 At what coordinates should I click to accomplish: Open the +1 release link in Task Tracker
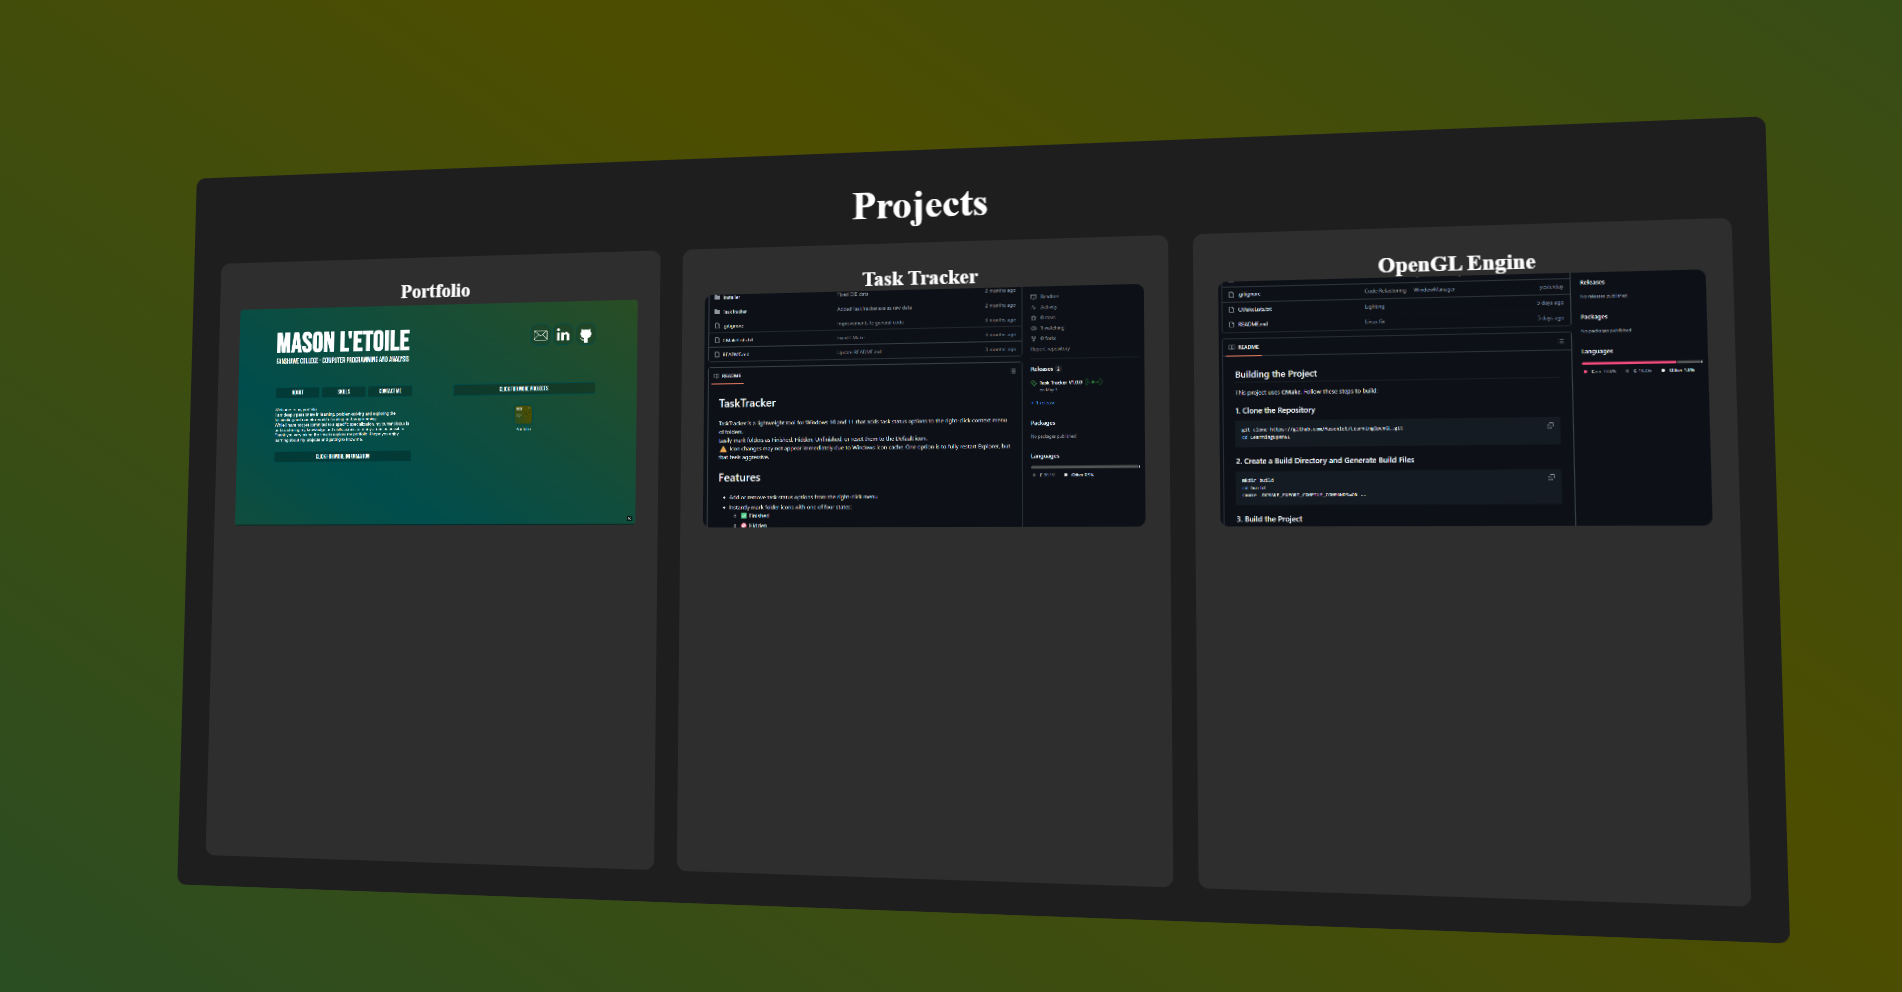point(1041,403)
